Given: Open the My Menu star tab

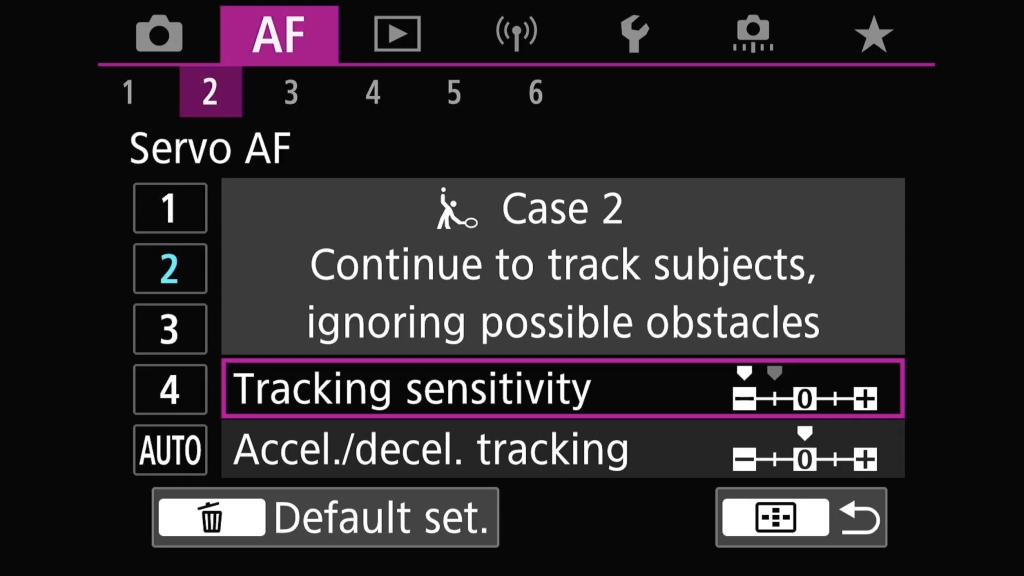Looking at the screenshot, I should (873, 35).
